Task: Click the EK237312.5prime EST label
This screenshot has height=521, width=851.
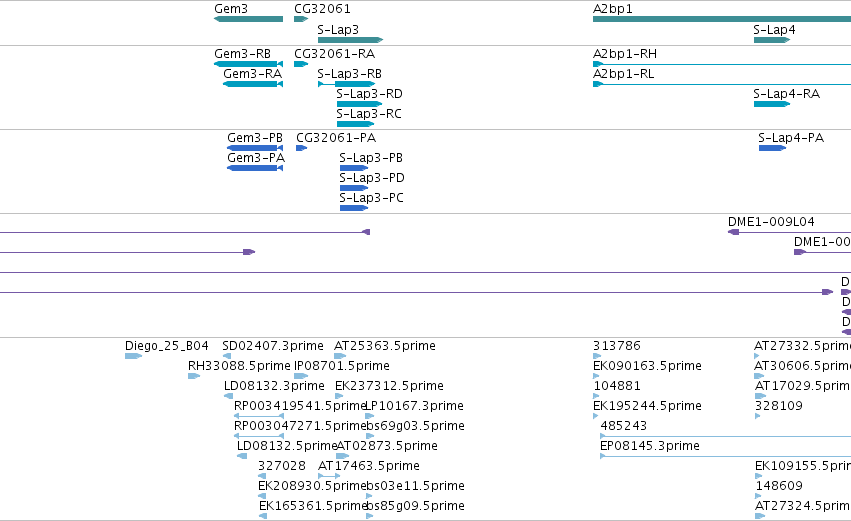Action: [389, 386]
